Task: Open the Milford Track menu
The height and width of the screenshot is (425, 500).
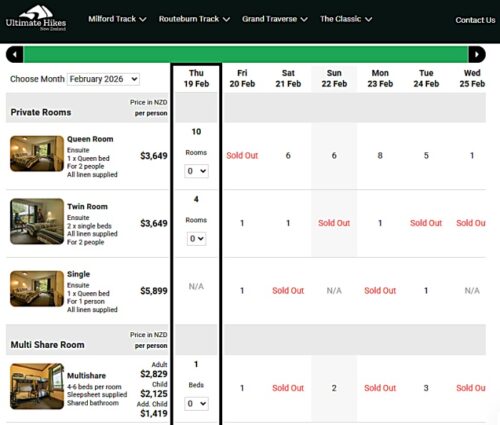Action: pos(117,19)
